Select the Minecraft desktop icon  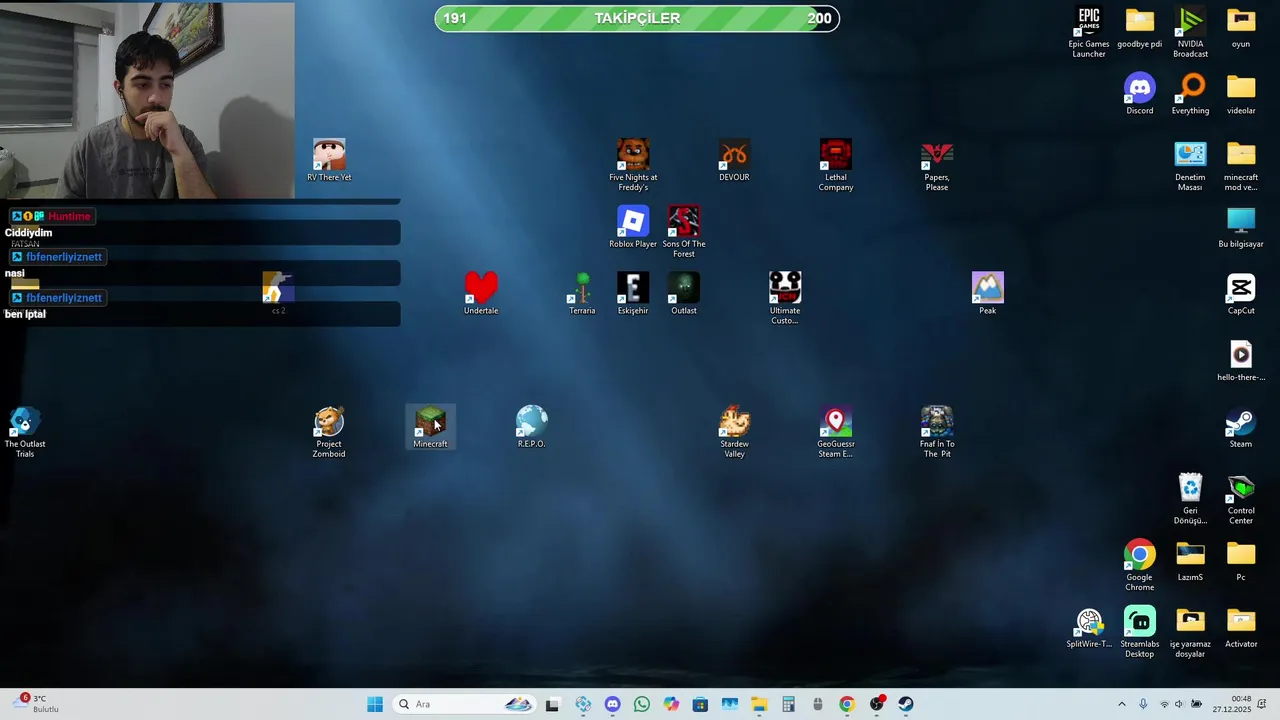[430, 428]
